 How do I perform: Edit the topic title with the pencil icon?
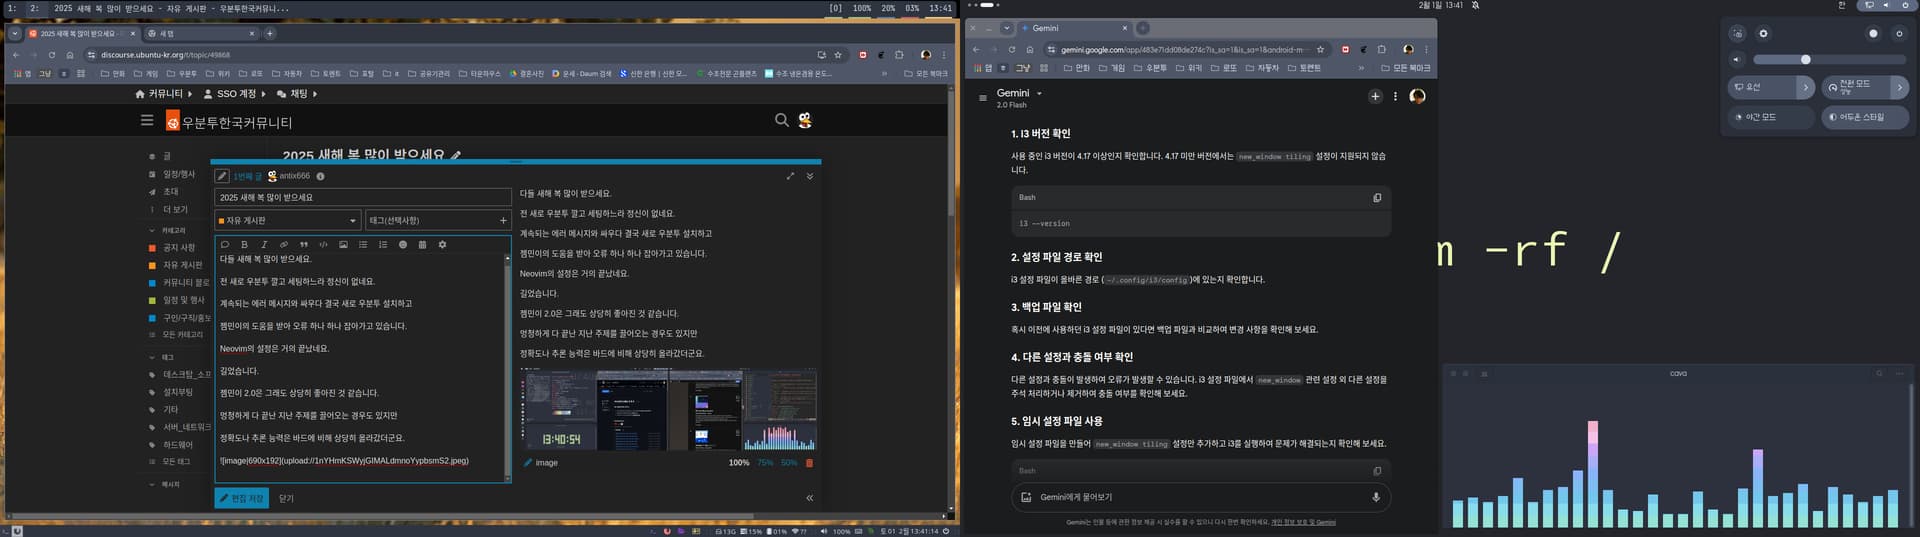[x=456, y=155]
